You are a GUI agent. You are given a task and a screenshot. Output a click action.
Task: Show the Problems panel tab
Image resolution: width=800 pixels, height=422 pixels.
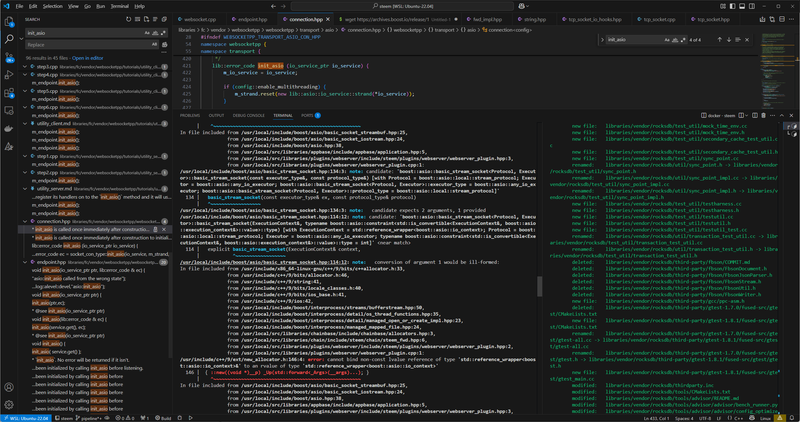click(190, 115)
